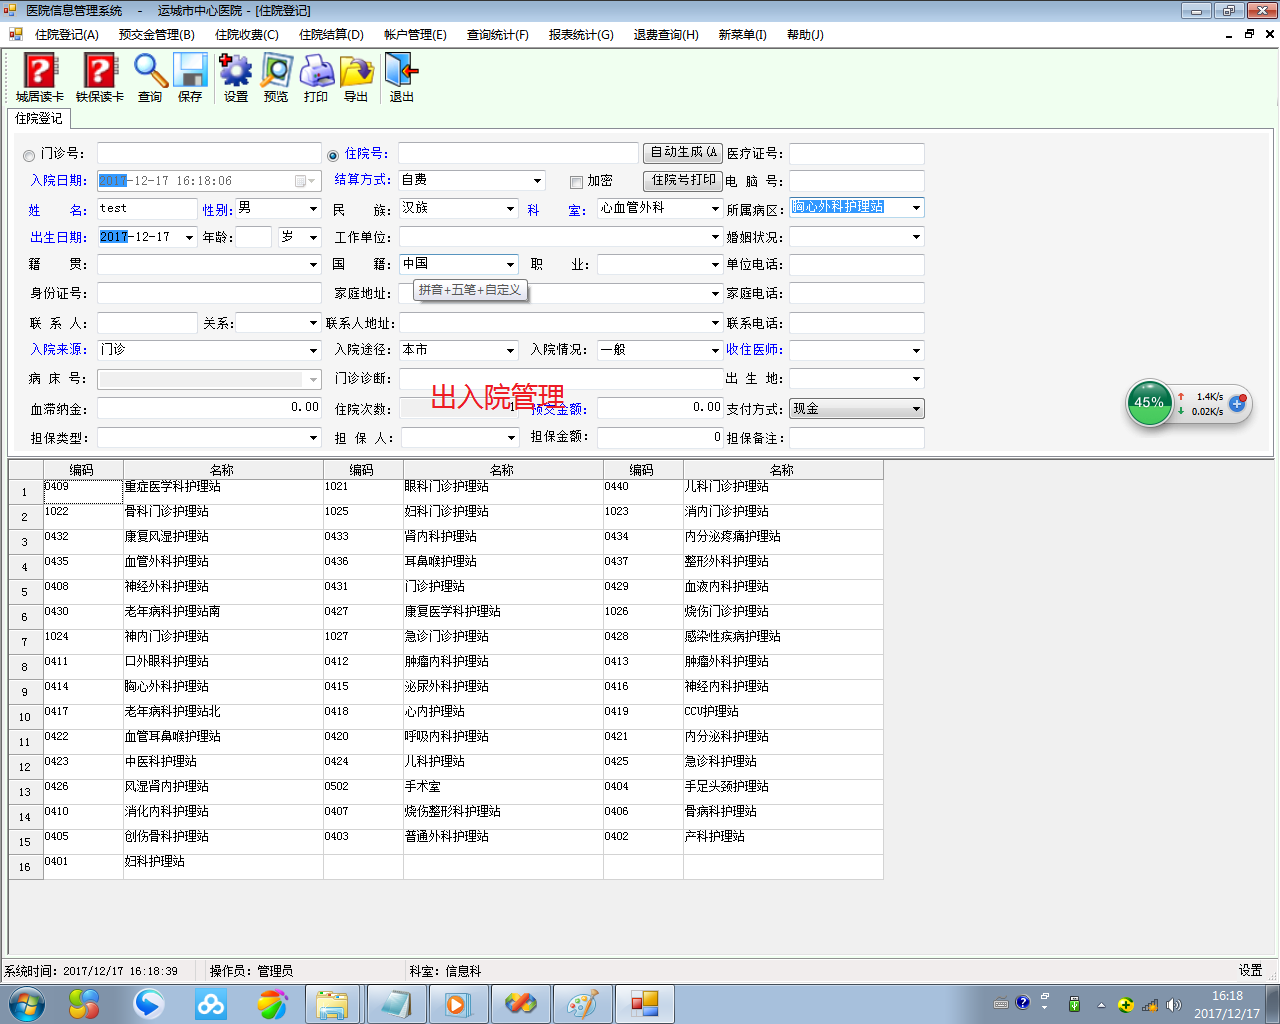This screenshot has width=1280, height=1024.
Task: Click the 门诊号 input field
Action: [x=209, y=153]
